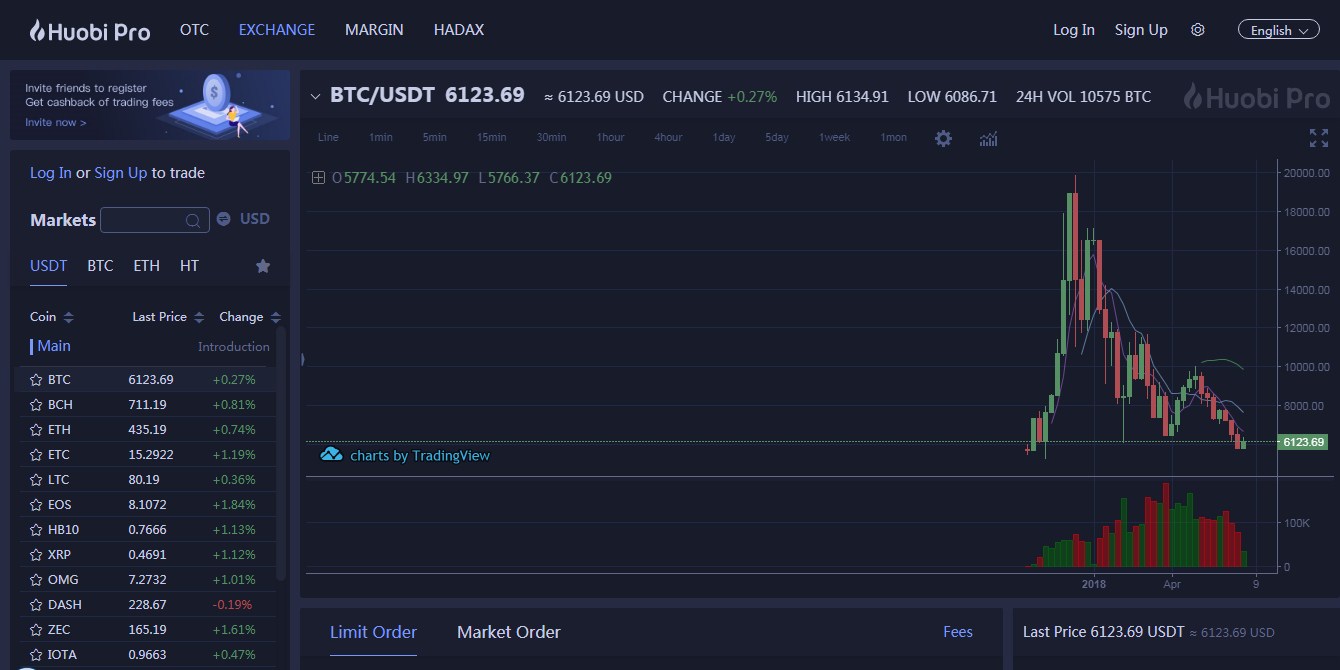Go to EXCHANGE menu item
Image resolution: width=1340 pixels, height=670 pixels.
tap(277, 30)
